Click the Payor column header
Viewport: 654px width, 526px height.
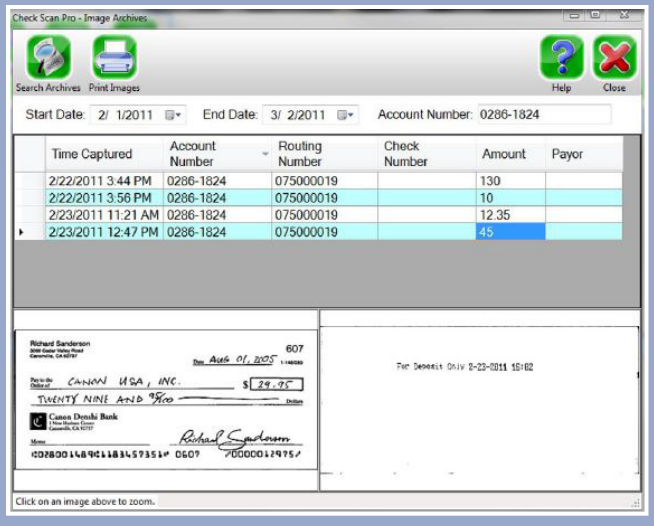[567, 154]
